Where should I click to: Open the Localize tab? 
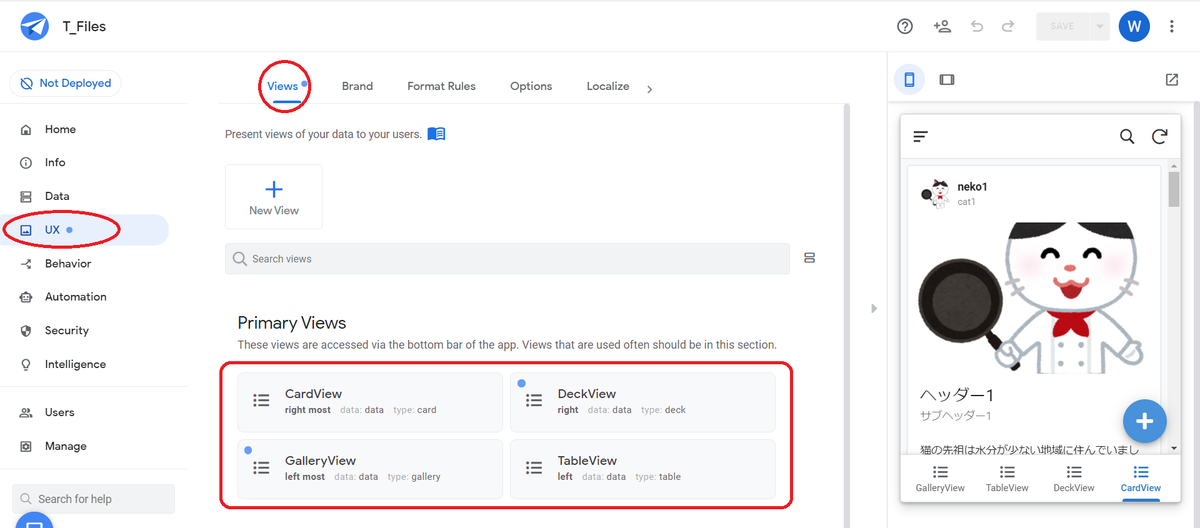(608, 86)
